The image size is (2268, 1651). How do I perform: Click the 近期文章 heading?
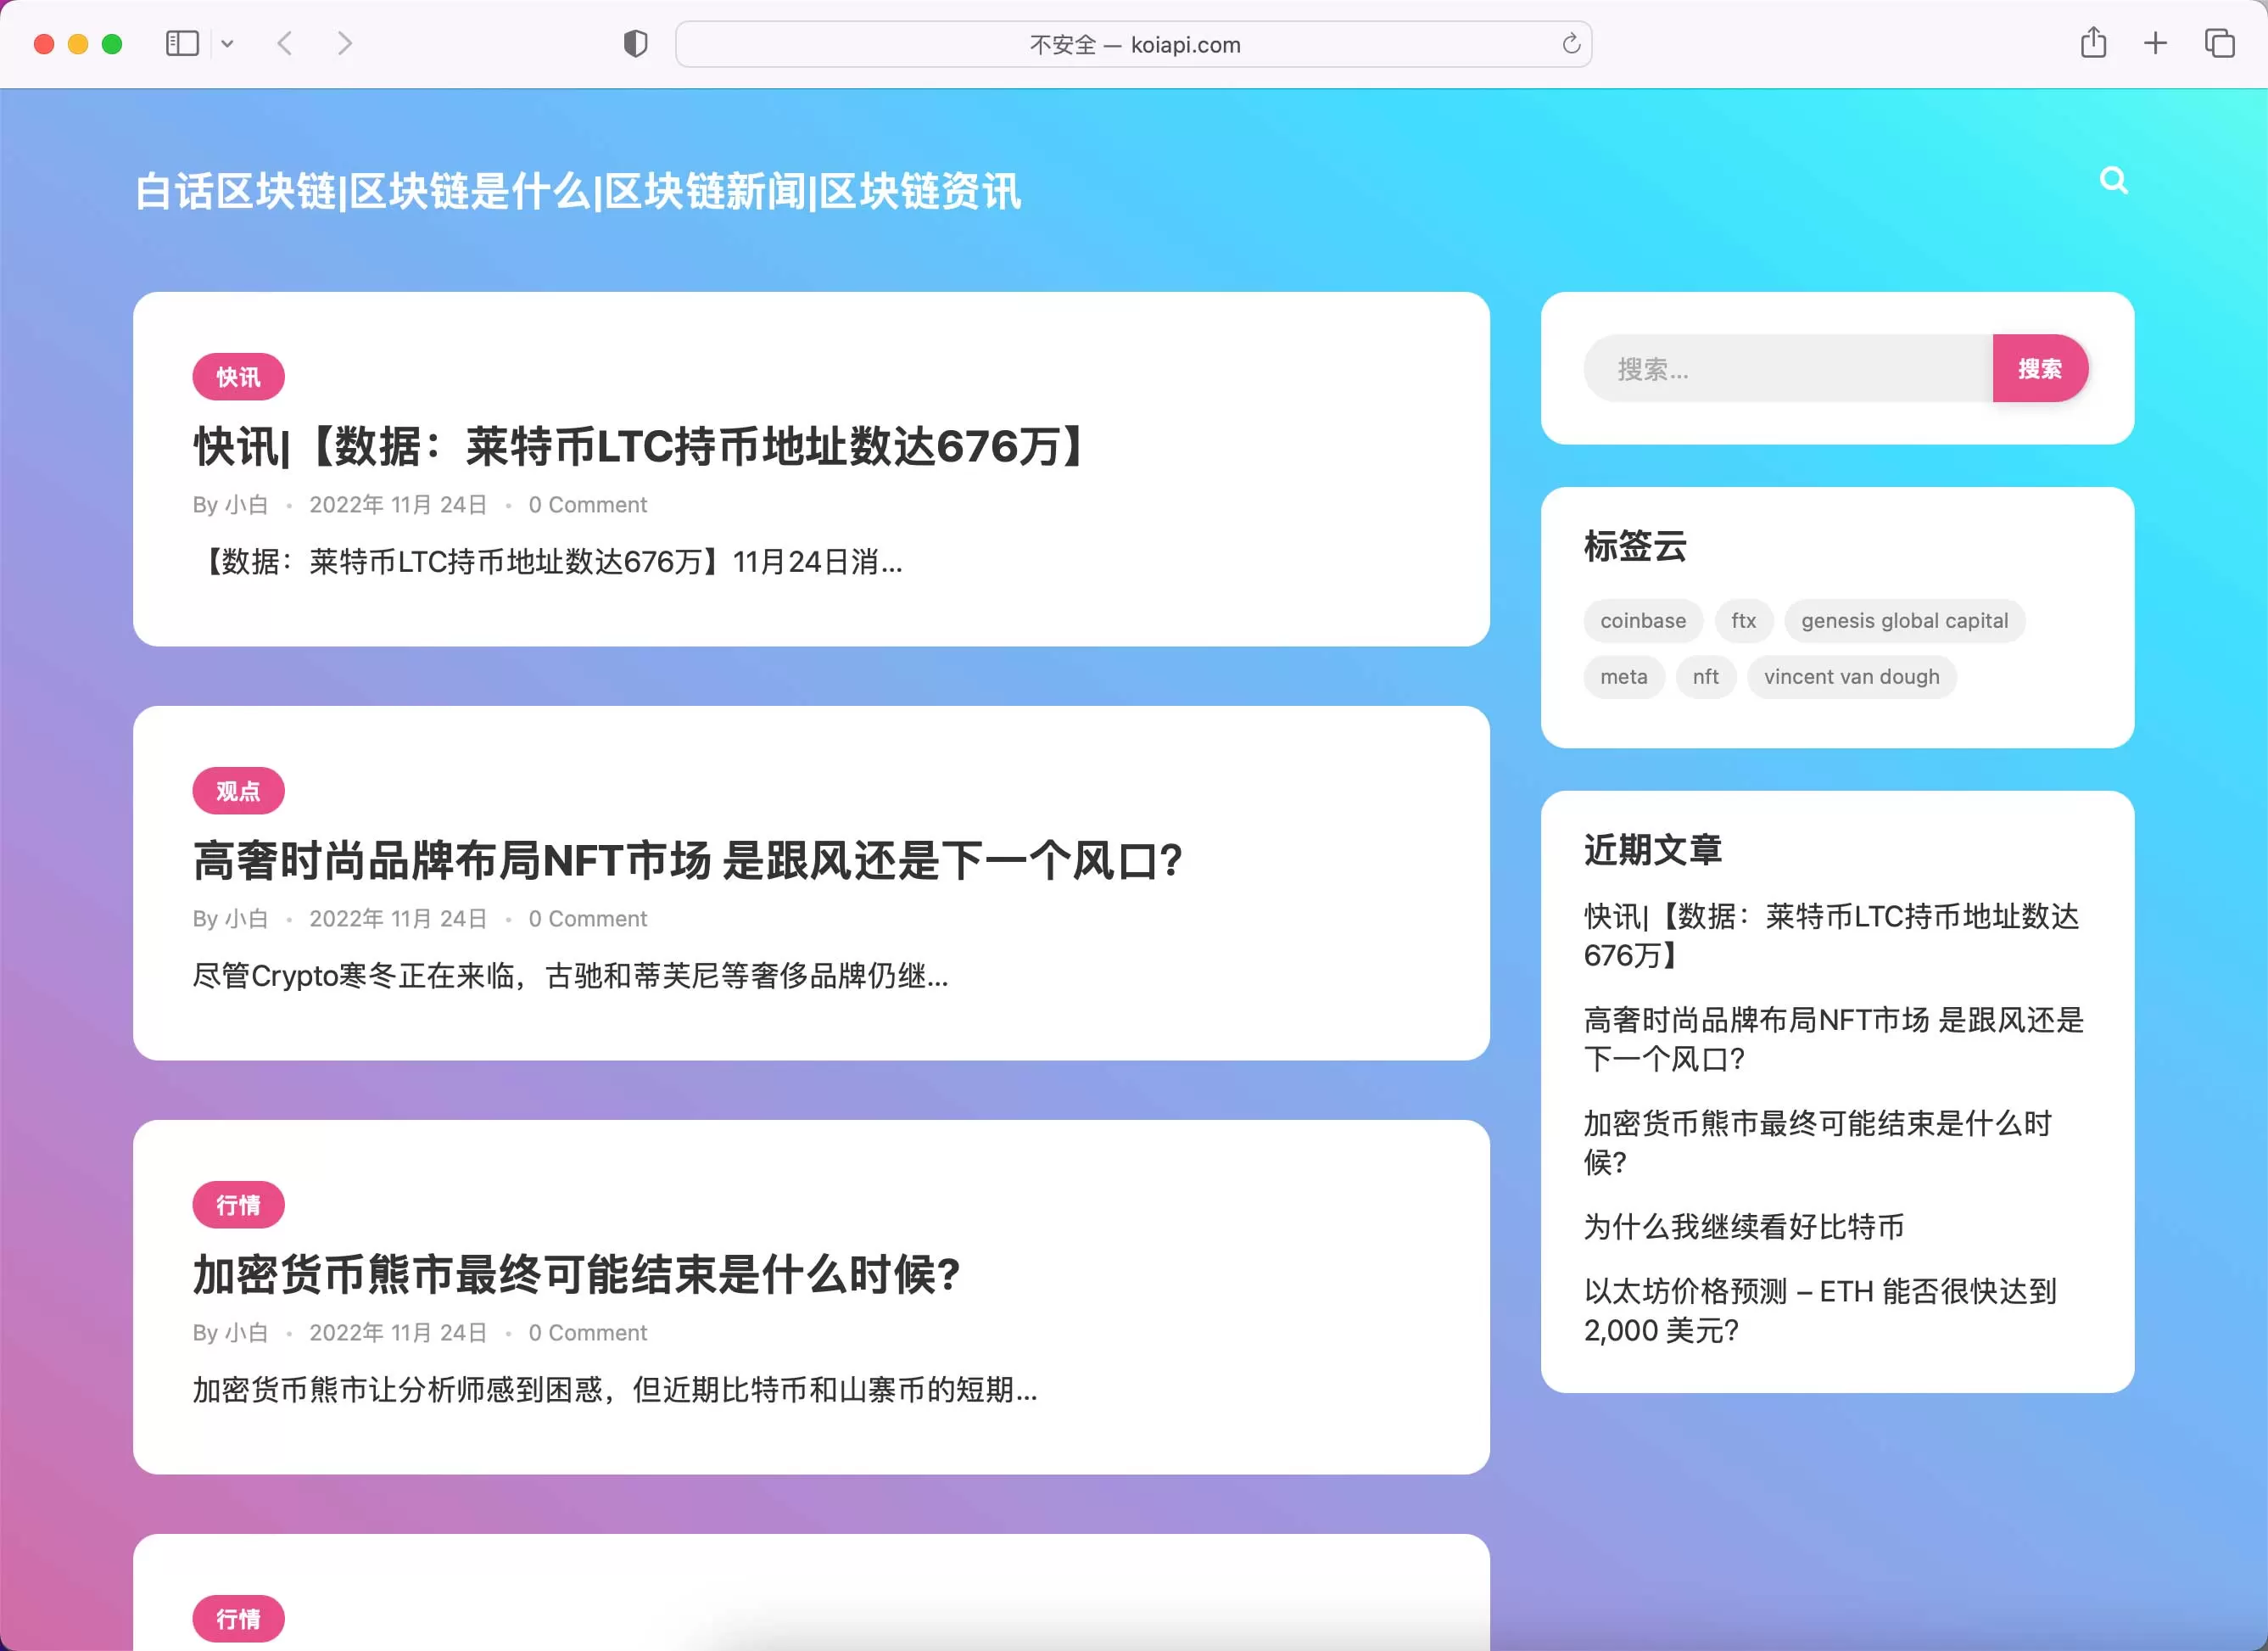coord(1653,850)
